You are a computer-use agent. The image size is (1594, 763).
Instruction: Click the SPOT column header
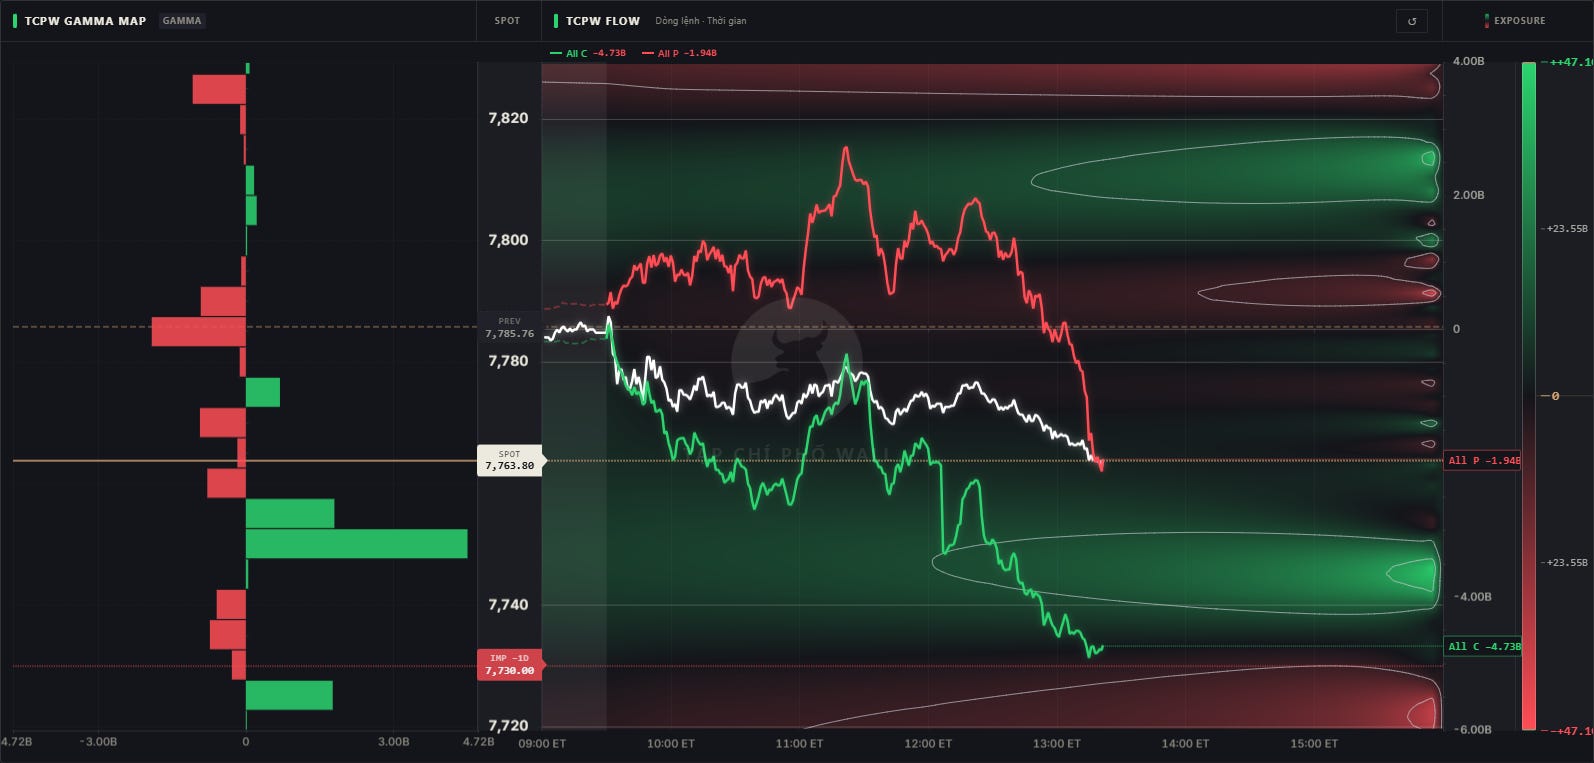pyautogui.click(x=507, y=20)
